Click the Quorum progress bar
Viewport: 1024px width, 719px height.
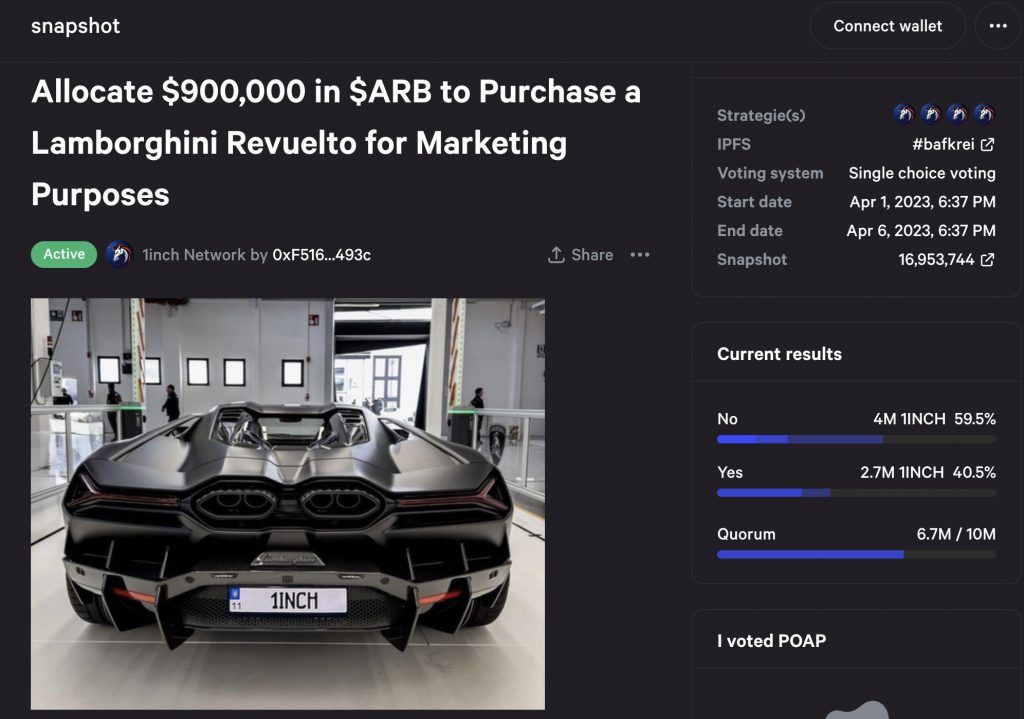click(x=856, y=554)
